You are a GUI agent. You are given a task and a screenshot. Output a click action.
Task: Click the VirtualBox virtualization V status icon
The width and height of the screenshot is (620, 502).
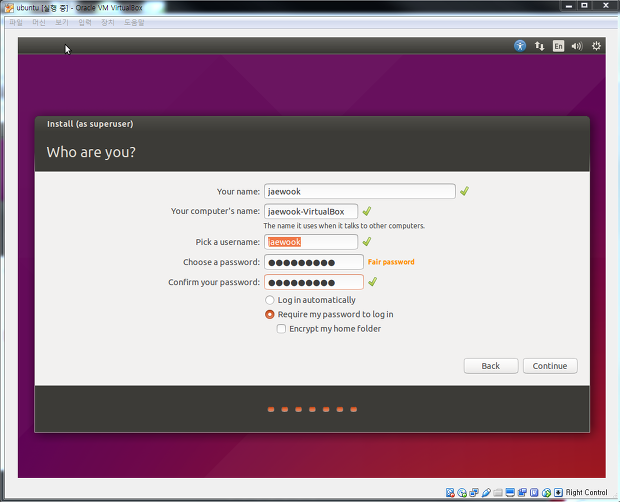click(x=534, y=493)
